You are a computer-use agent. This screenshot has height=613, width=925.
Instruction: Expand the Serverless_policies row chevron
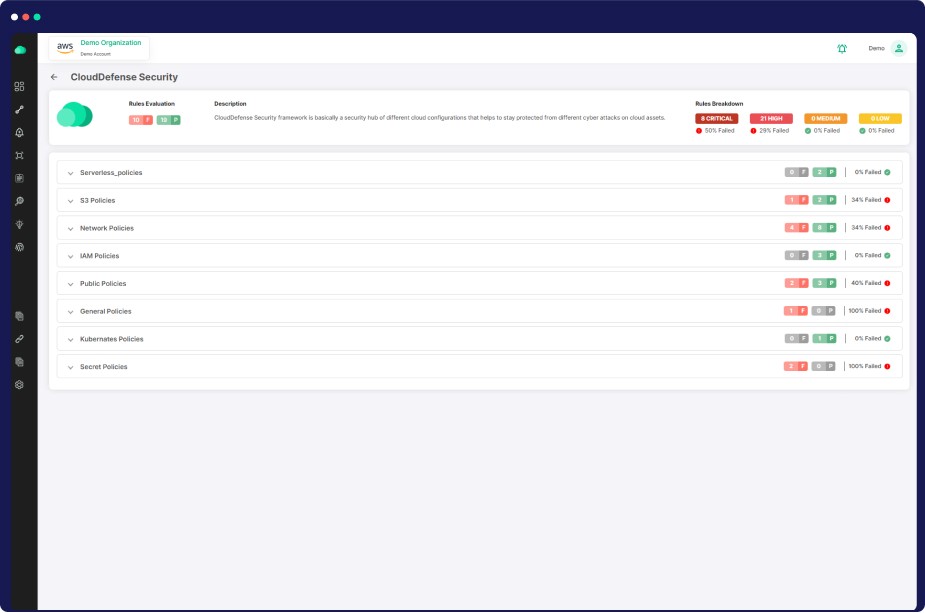71,173
